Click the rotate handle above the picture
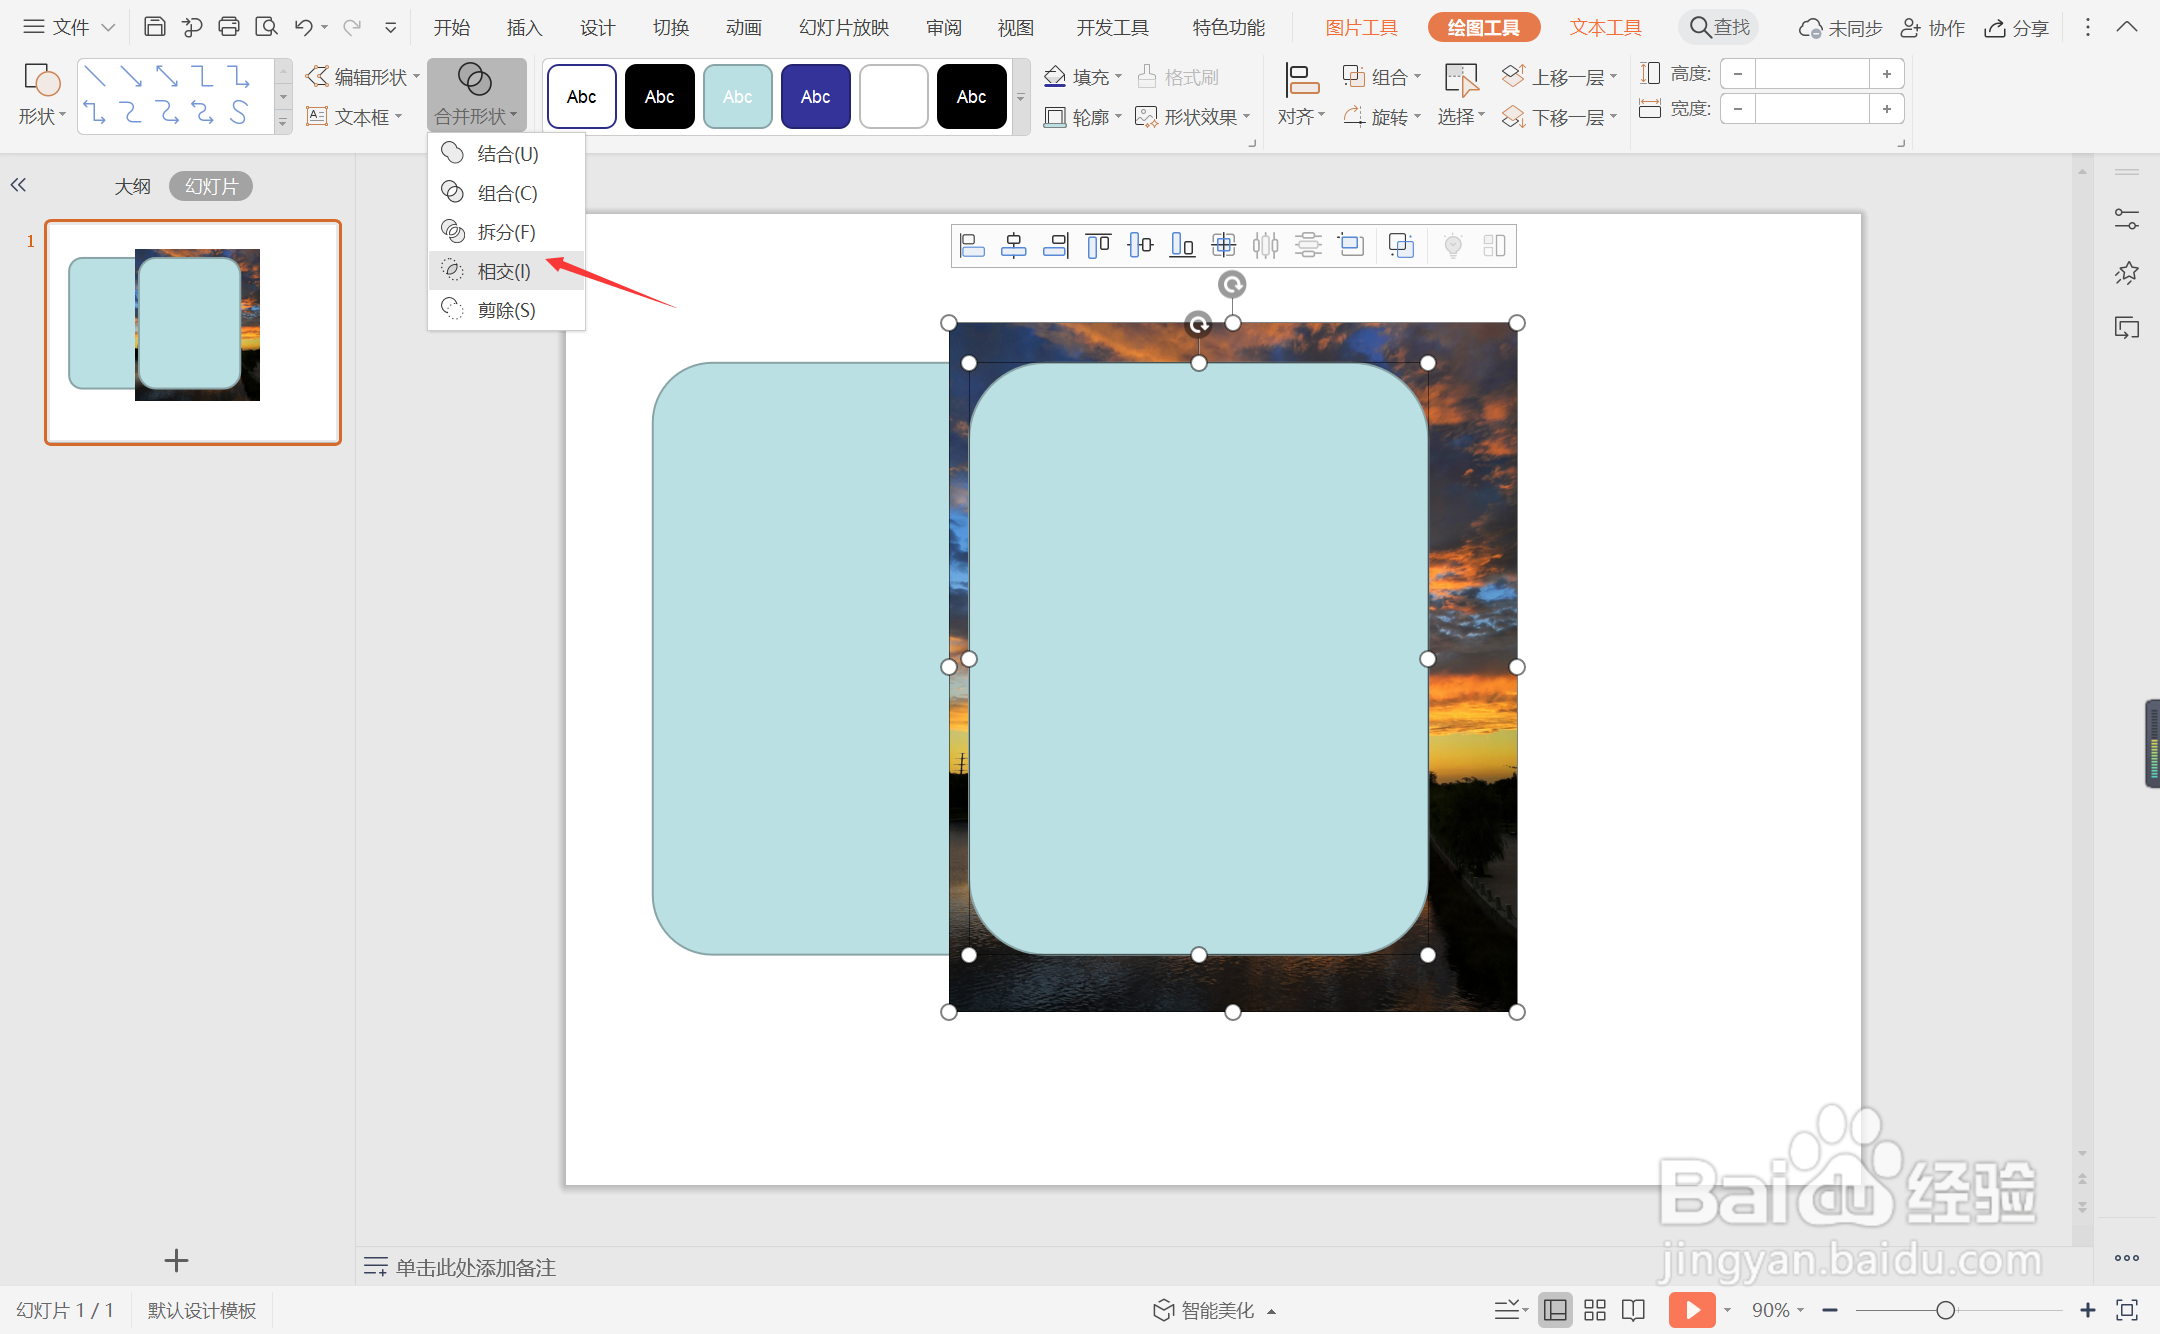This screenshot has width=2160, height=1334. (1232, 285)
